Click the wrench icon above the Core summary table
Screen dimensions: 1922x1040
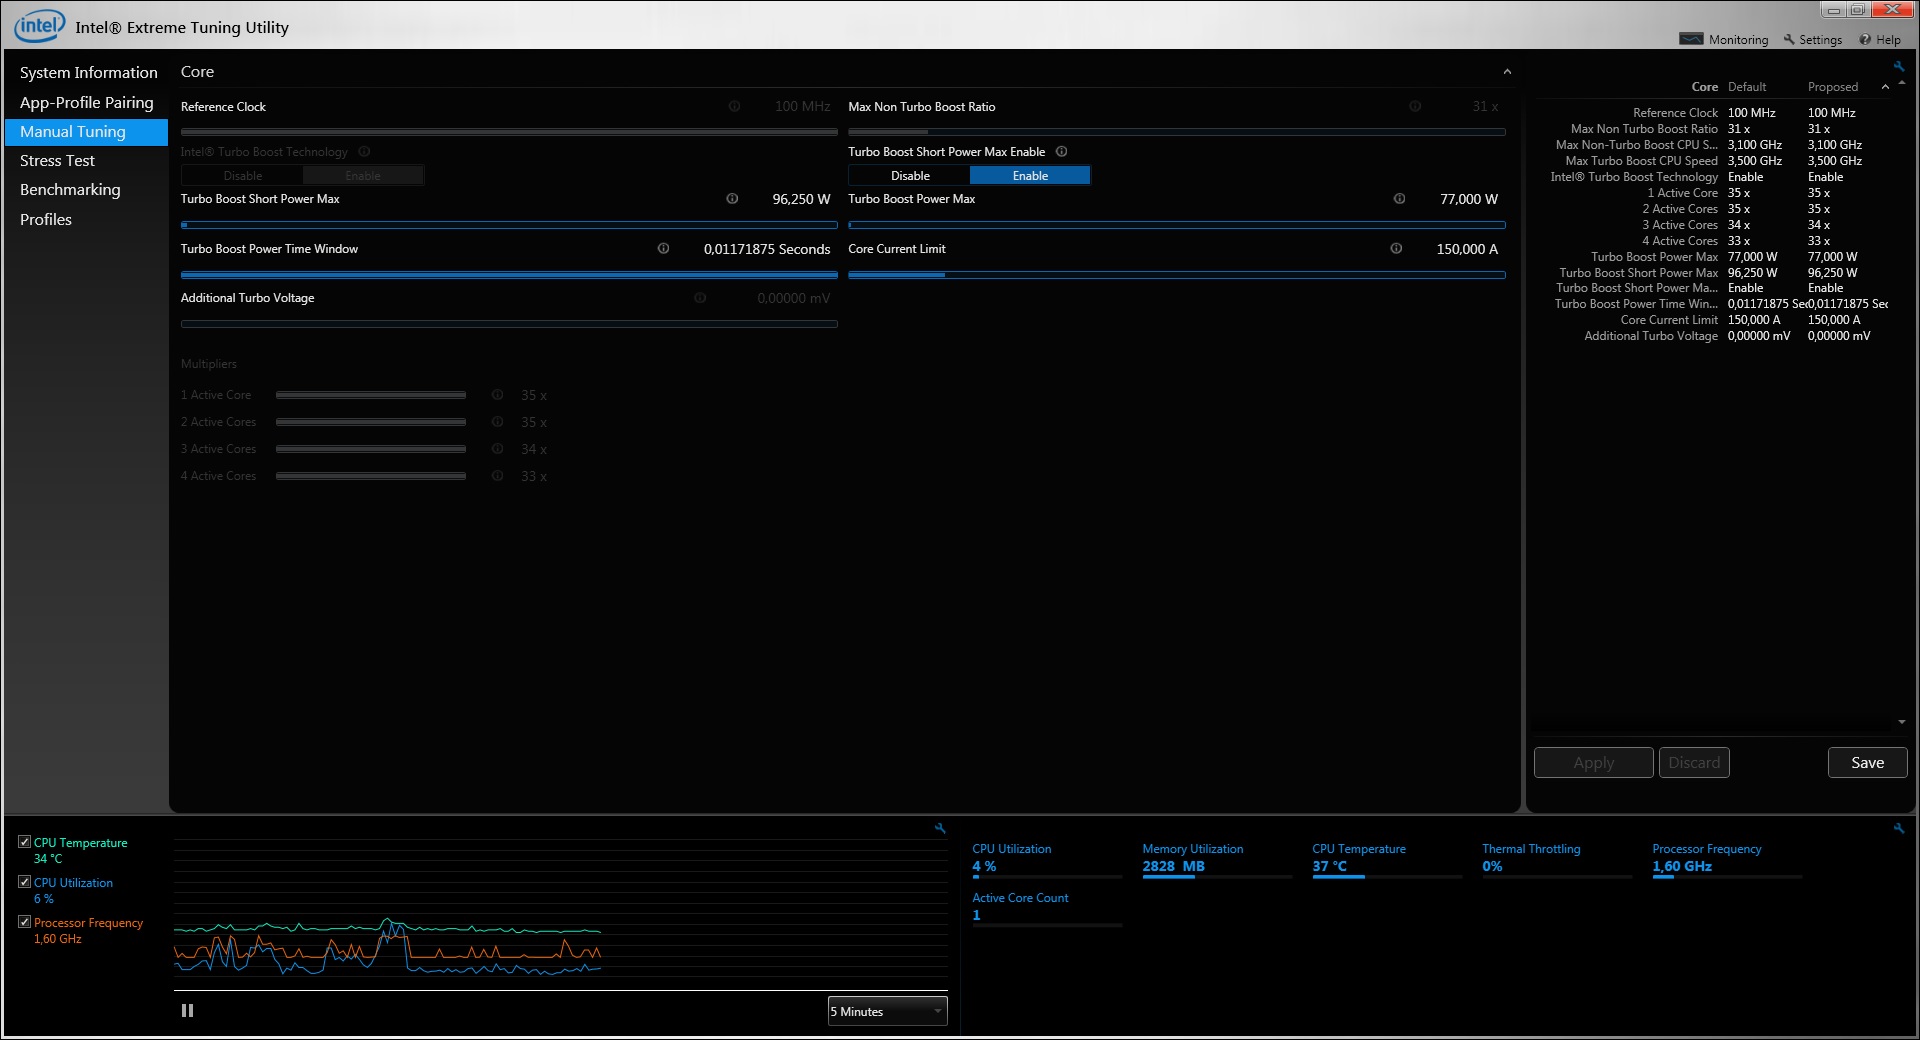tap(1898, 66)
